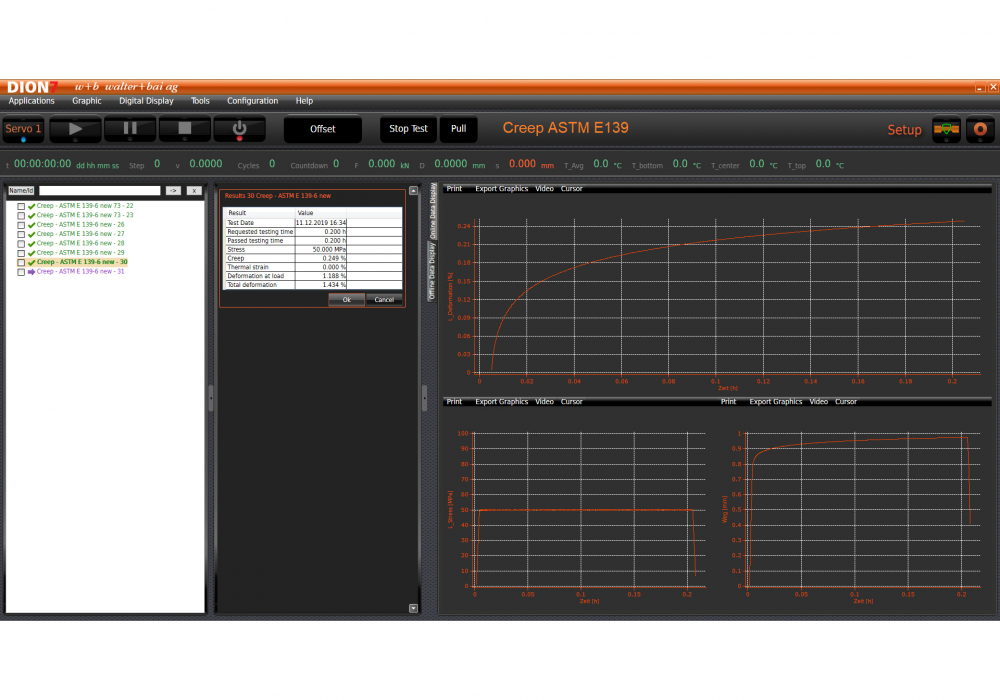1000x700 pixels.
Task: Pause the running test
Action: (x=130, y=129)
